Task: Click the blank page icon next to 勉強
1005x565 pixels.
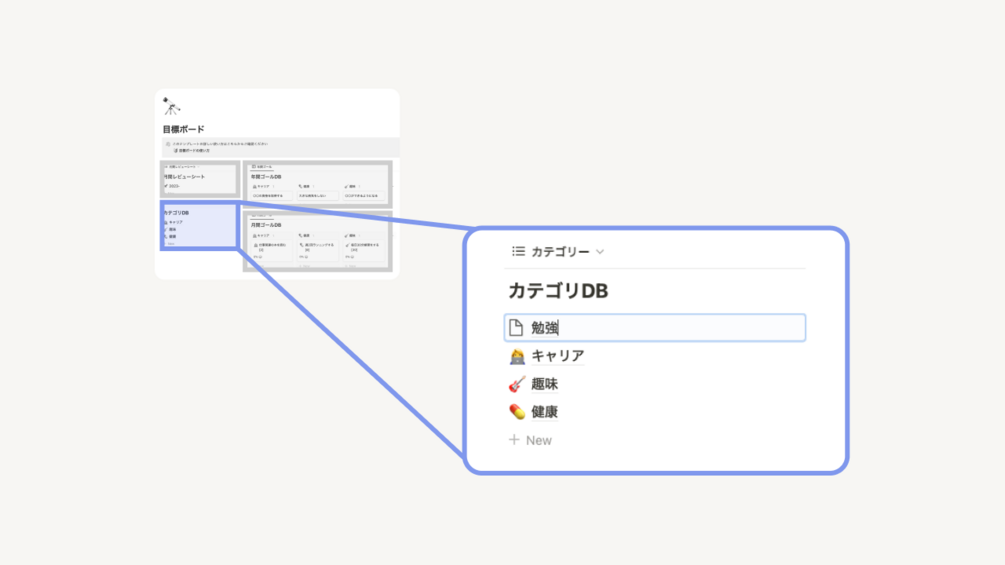Action: (516, 328)
